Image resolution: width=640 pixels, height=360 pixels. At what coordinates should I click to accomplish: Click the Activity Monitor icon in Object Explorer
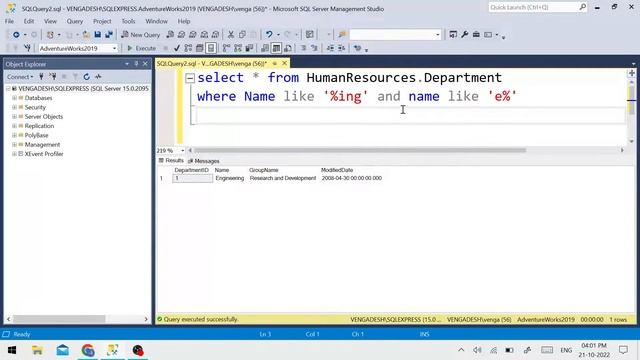coord(98,77)
